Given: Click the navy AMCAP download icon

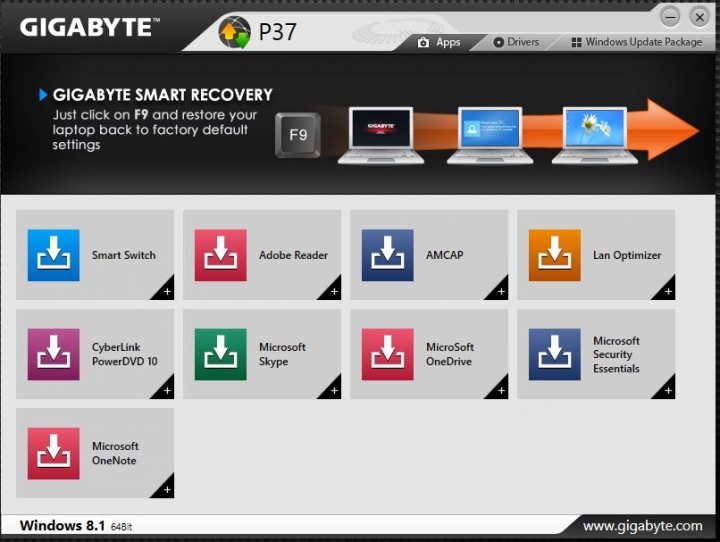Looking at the screenshot, I should (388, 255).
